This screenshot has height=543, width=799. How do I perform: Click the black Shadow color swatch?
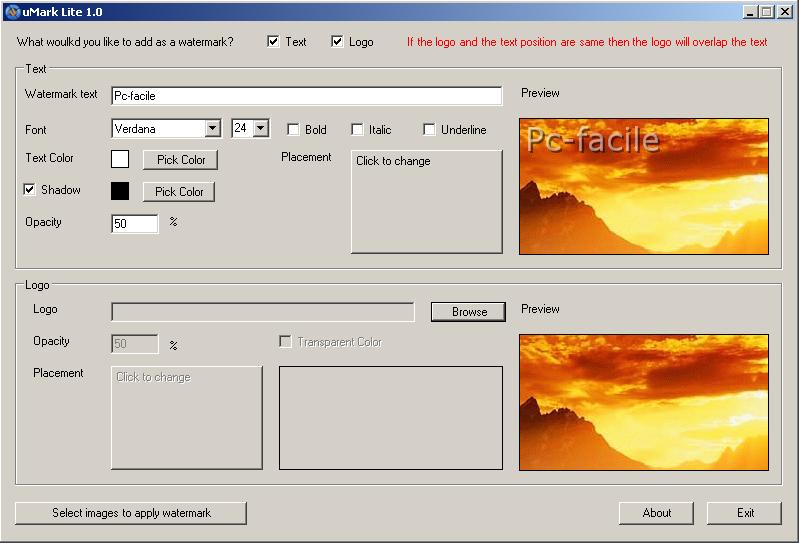120,191
